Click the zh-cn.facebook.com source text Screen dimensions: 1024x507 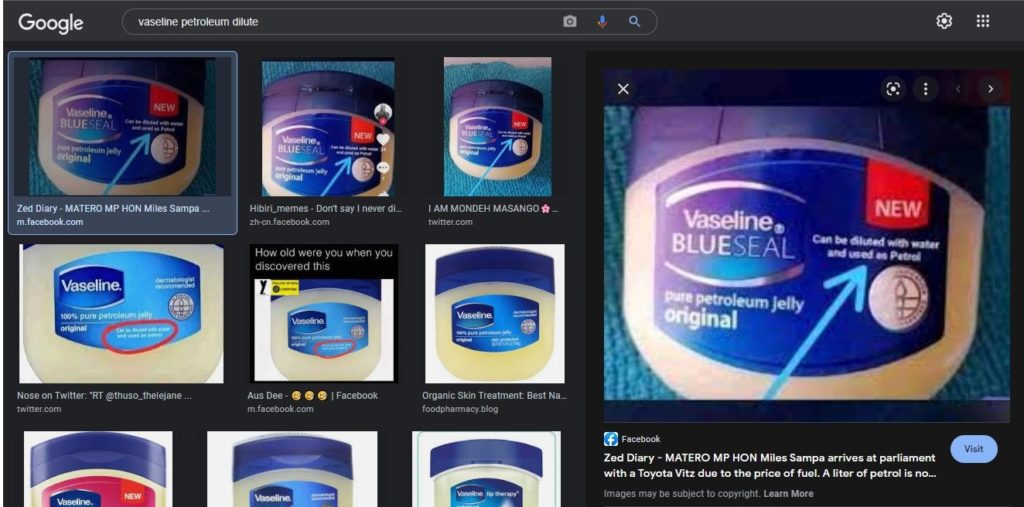click(289, 222)
